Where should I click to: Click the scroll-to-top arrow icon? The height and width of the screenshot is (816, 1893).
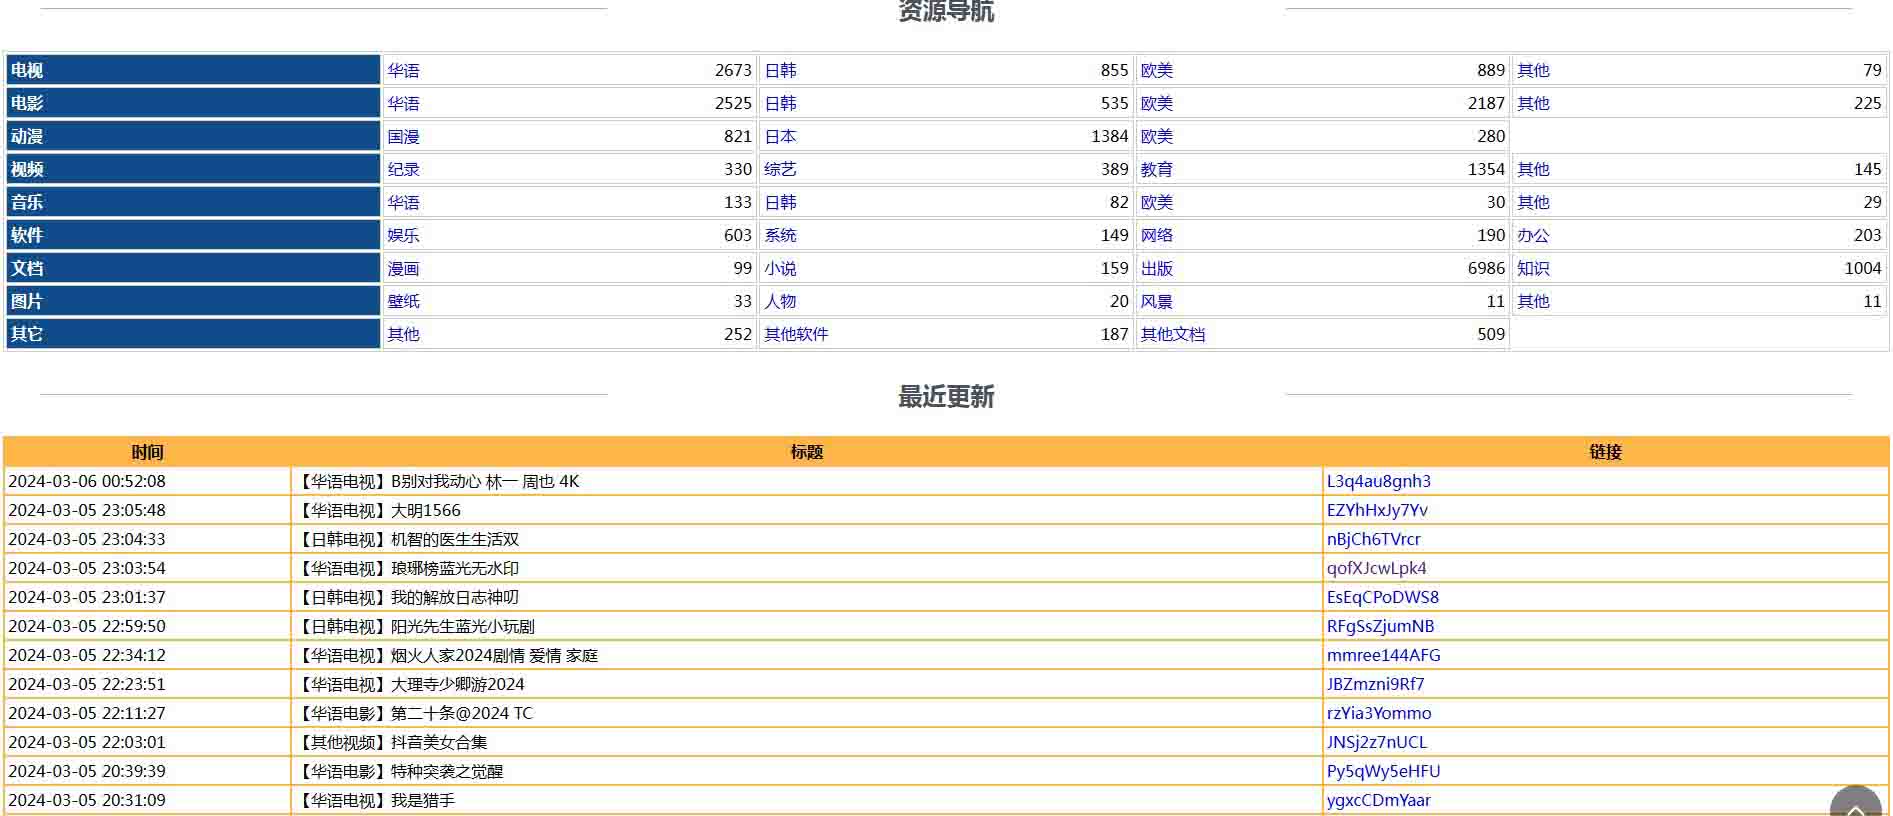(x=1856, y=803)
